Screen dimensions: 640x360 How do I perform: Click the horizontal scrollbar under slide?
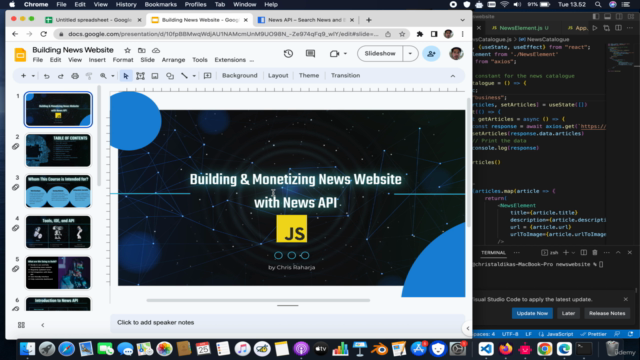coord(258,300)
